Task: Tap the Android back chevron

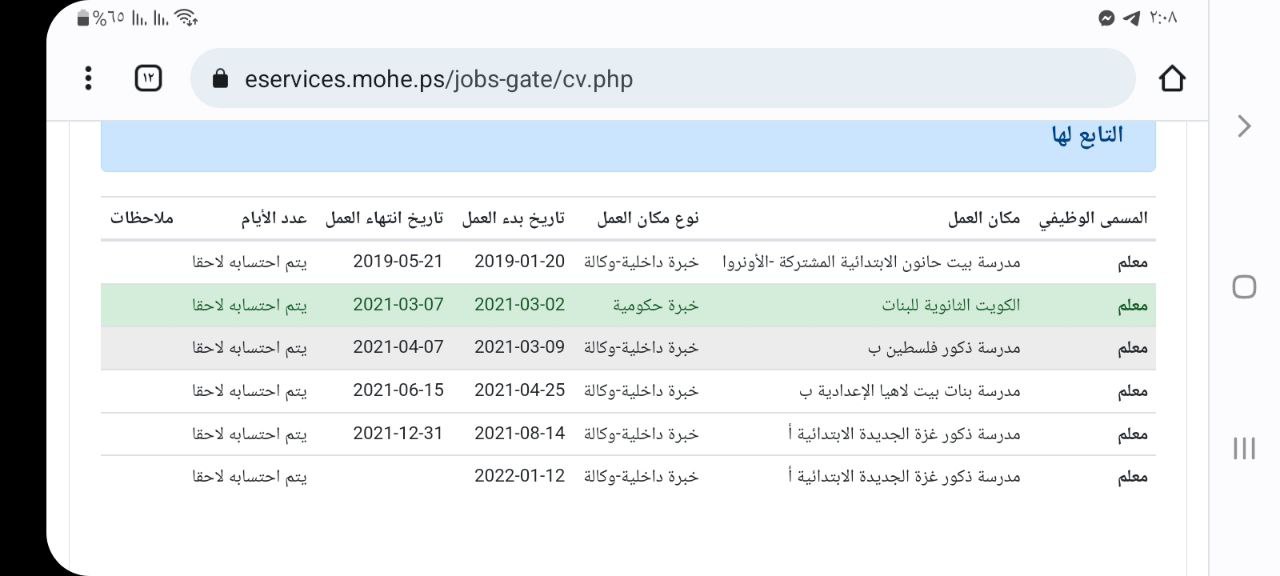Action: pos(1244,126)
